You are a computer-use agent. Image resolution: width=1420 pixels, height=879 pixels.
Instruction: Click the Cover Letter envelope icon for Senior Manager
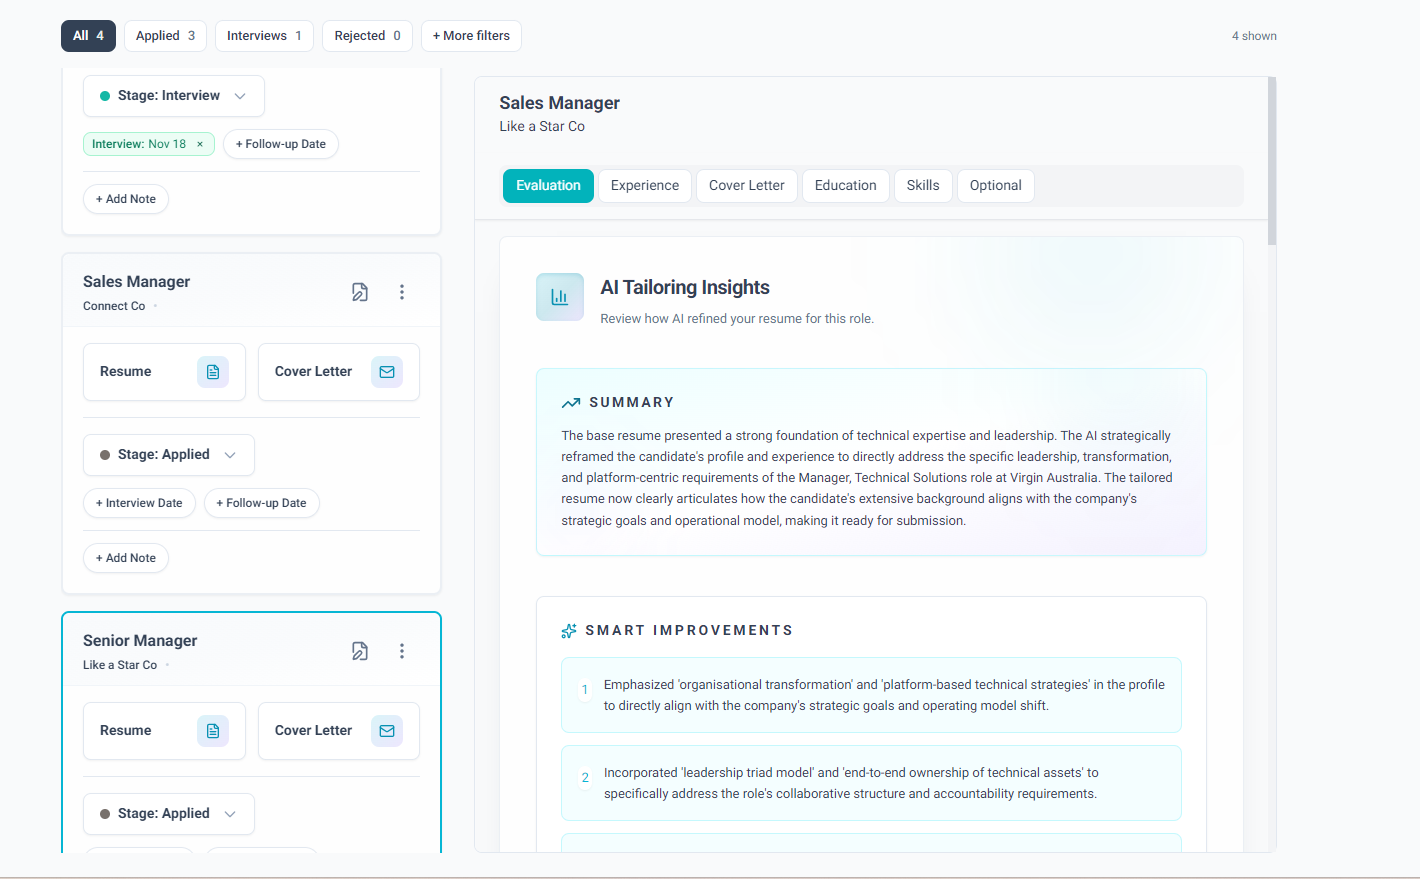(x=387, y=730)
